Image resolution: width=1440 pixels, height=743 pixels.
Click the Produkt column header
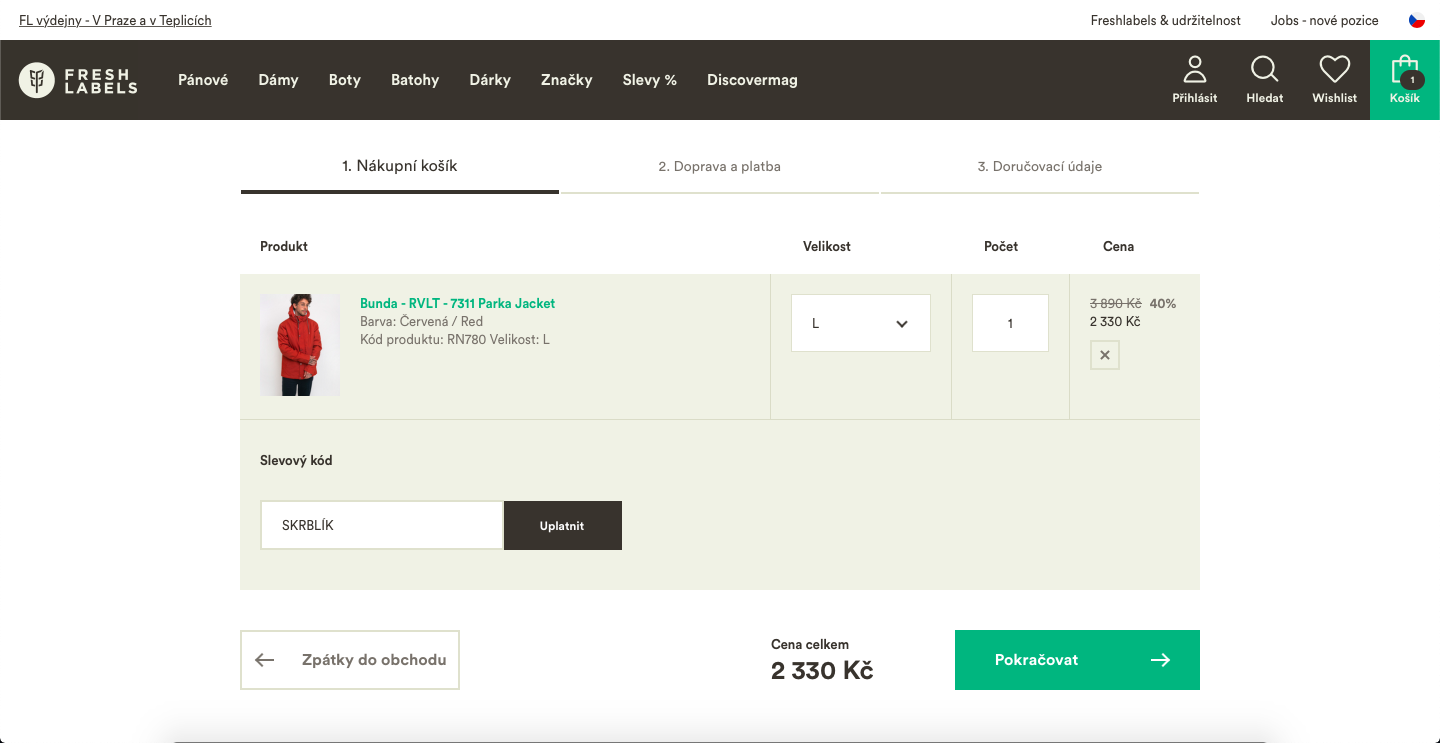pyautogui.click(x=284, y=246)
